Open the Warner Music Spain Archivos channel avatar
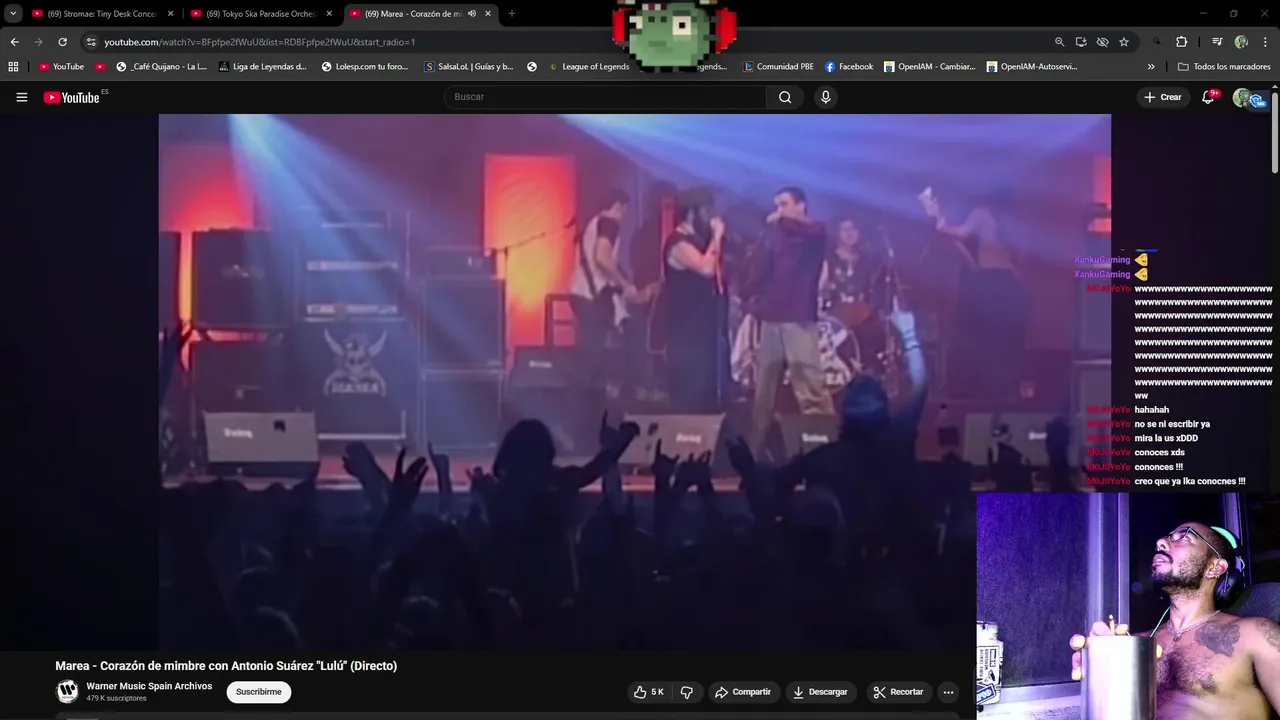 pos(67,691)
